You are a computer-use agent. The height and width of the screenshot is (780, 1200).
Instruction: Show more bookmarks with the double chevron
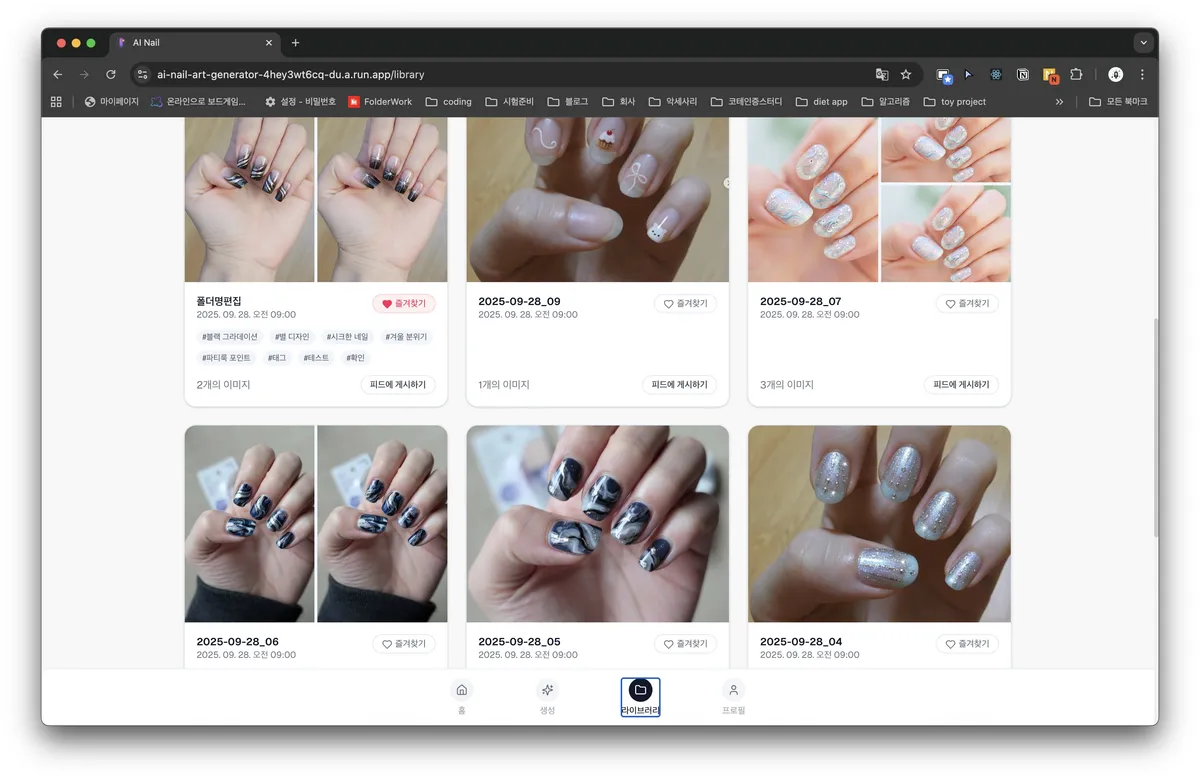click(x=1059, y=101)
